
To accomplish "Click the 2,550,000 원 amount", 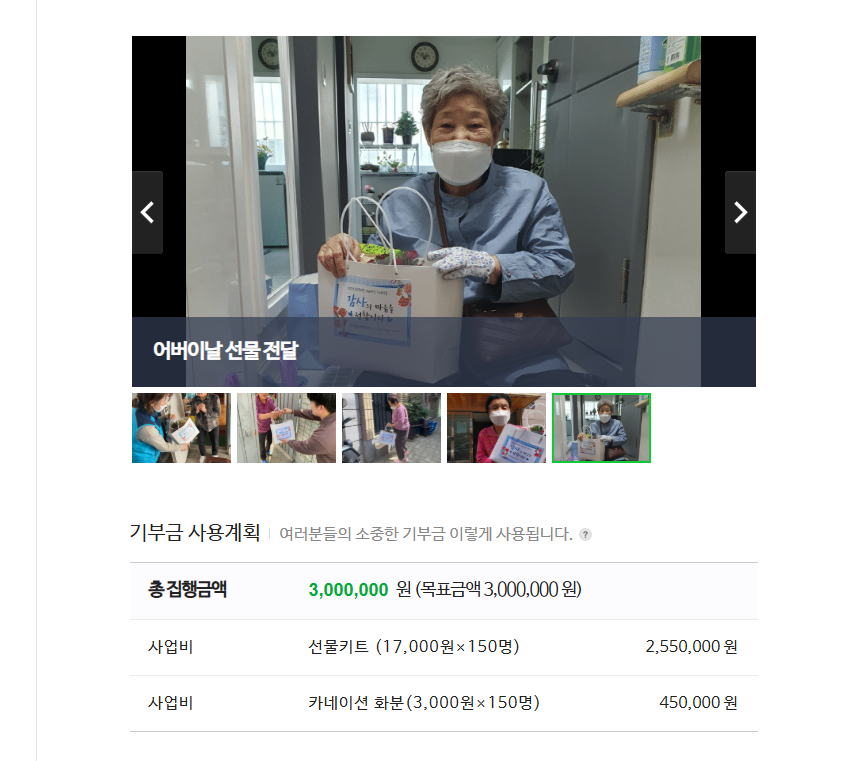I will [691, 647].
